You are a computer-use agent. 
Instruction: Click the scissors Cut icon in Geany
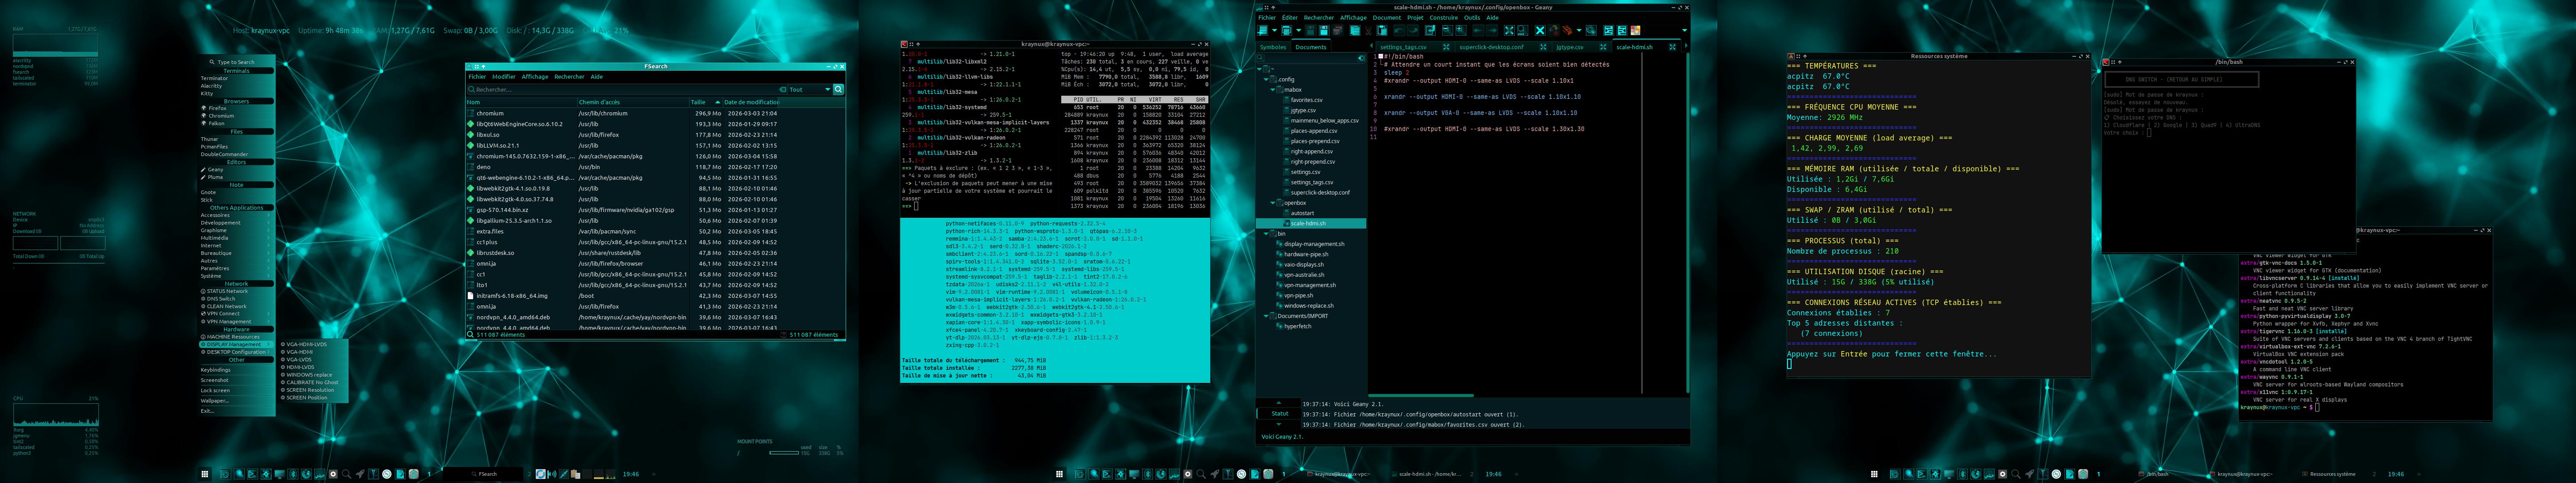pyautogui.click(x=1368, y=30)
